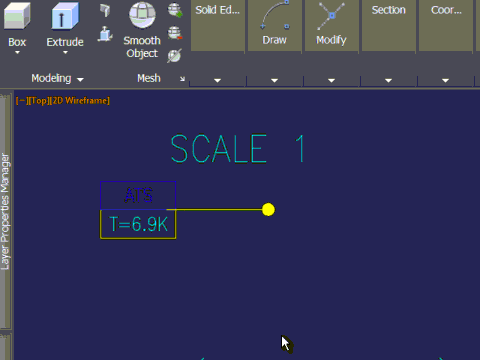Select the Box solid tool icon
This screenshot has width=480, height=360.
click(17, 16)
